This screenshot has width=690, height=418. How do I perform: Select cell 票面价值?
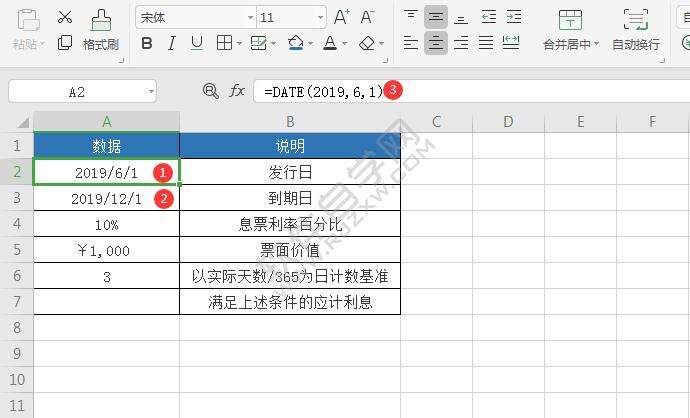(290, 250)
